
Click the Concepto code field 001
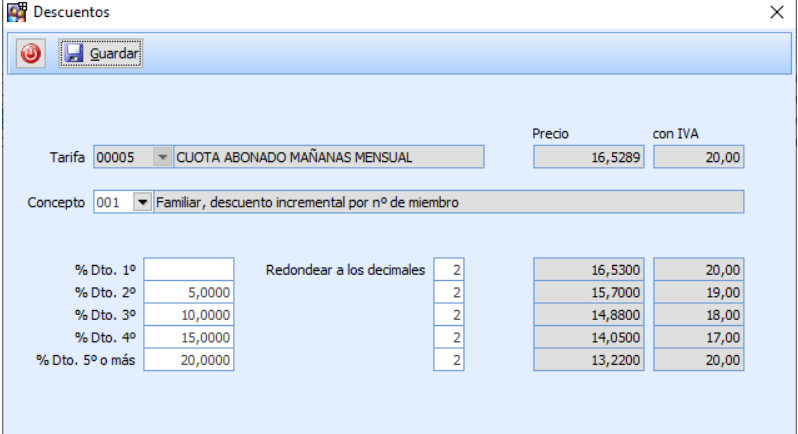[x=112, y=203]
